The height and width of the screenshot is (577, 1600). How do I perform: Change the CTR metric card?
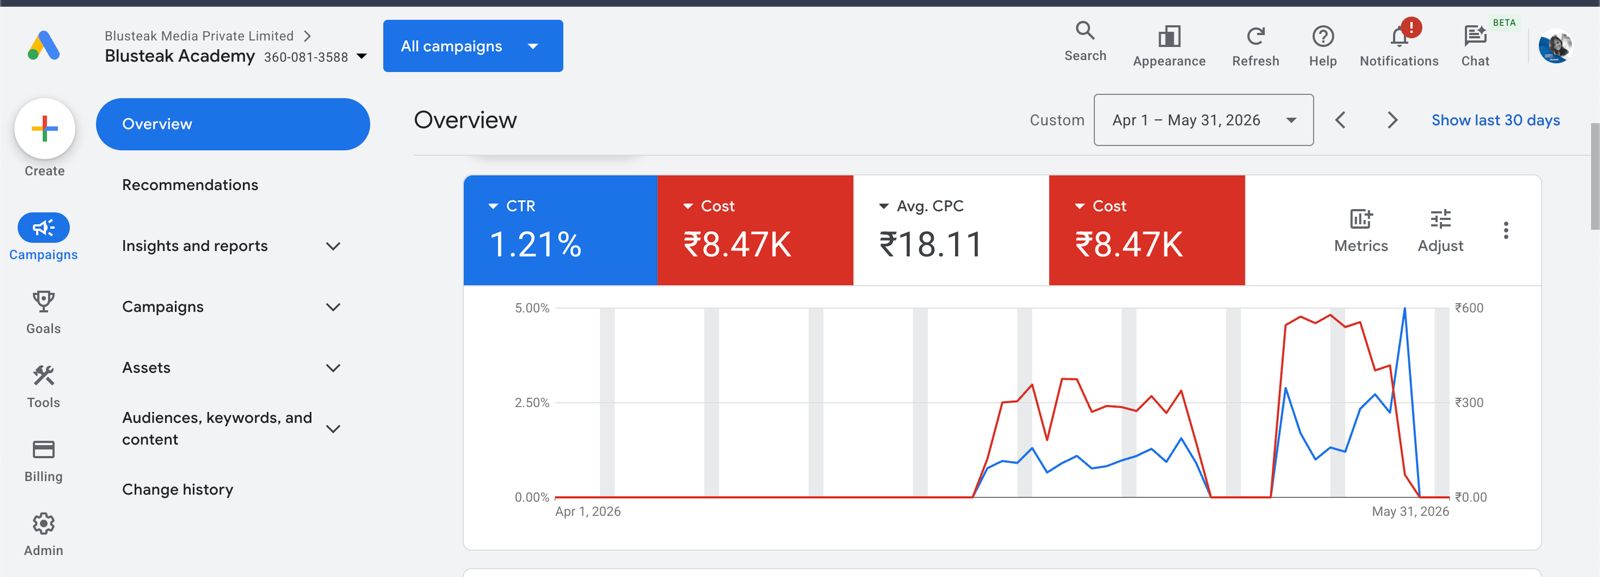tap(561, 230)
